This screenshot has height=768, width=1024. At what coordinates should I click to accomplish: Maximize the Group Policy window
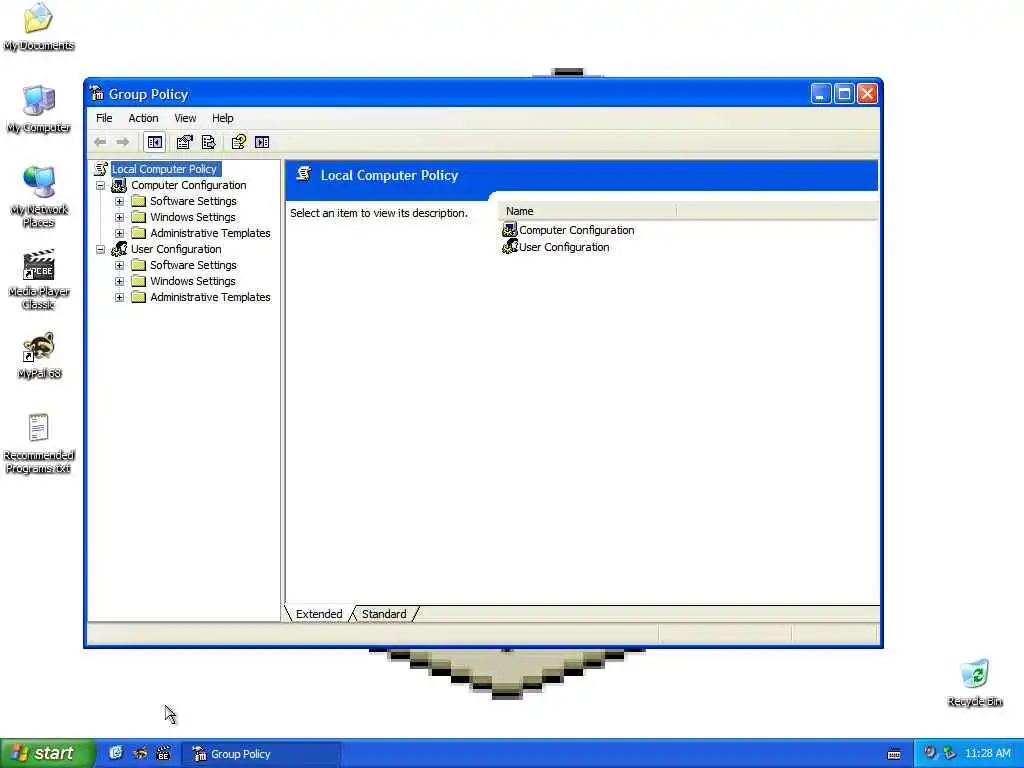click(x=844, y=93)
